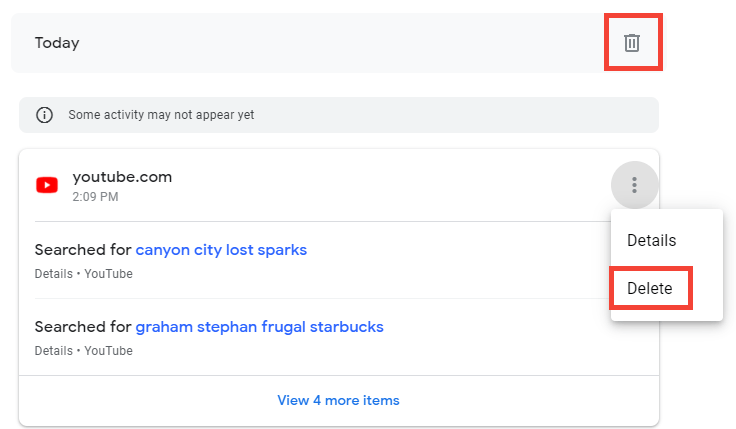Screen dimensions: 736x429
Task: Click "Searched for" before graham stephan
Action: (x=83, y=327)
